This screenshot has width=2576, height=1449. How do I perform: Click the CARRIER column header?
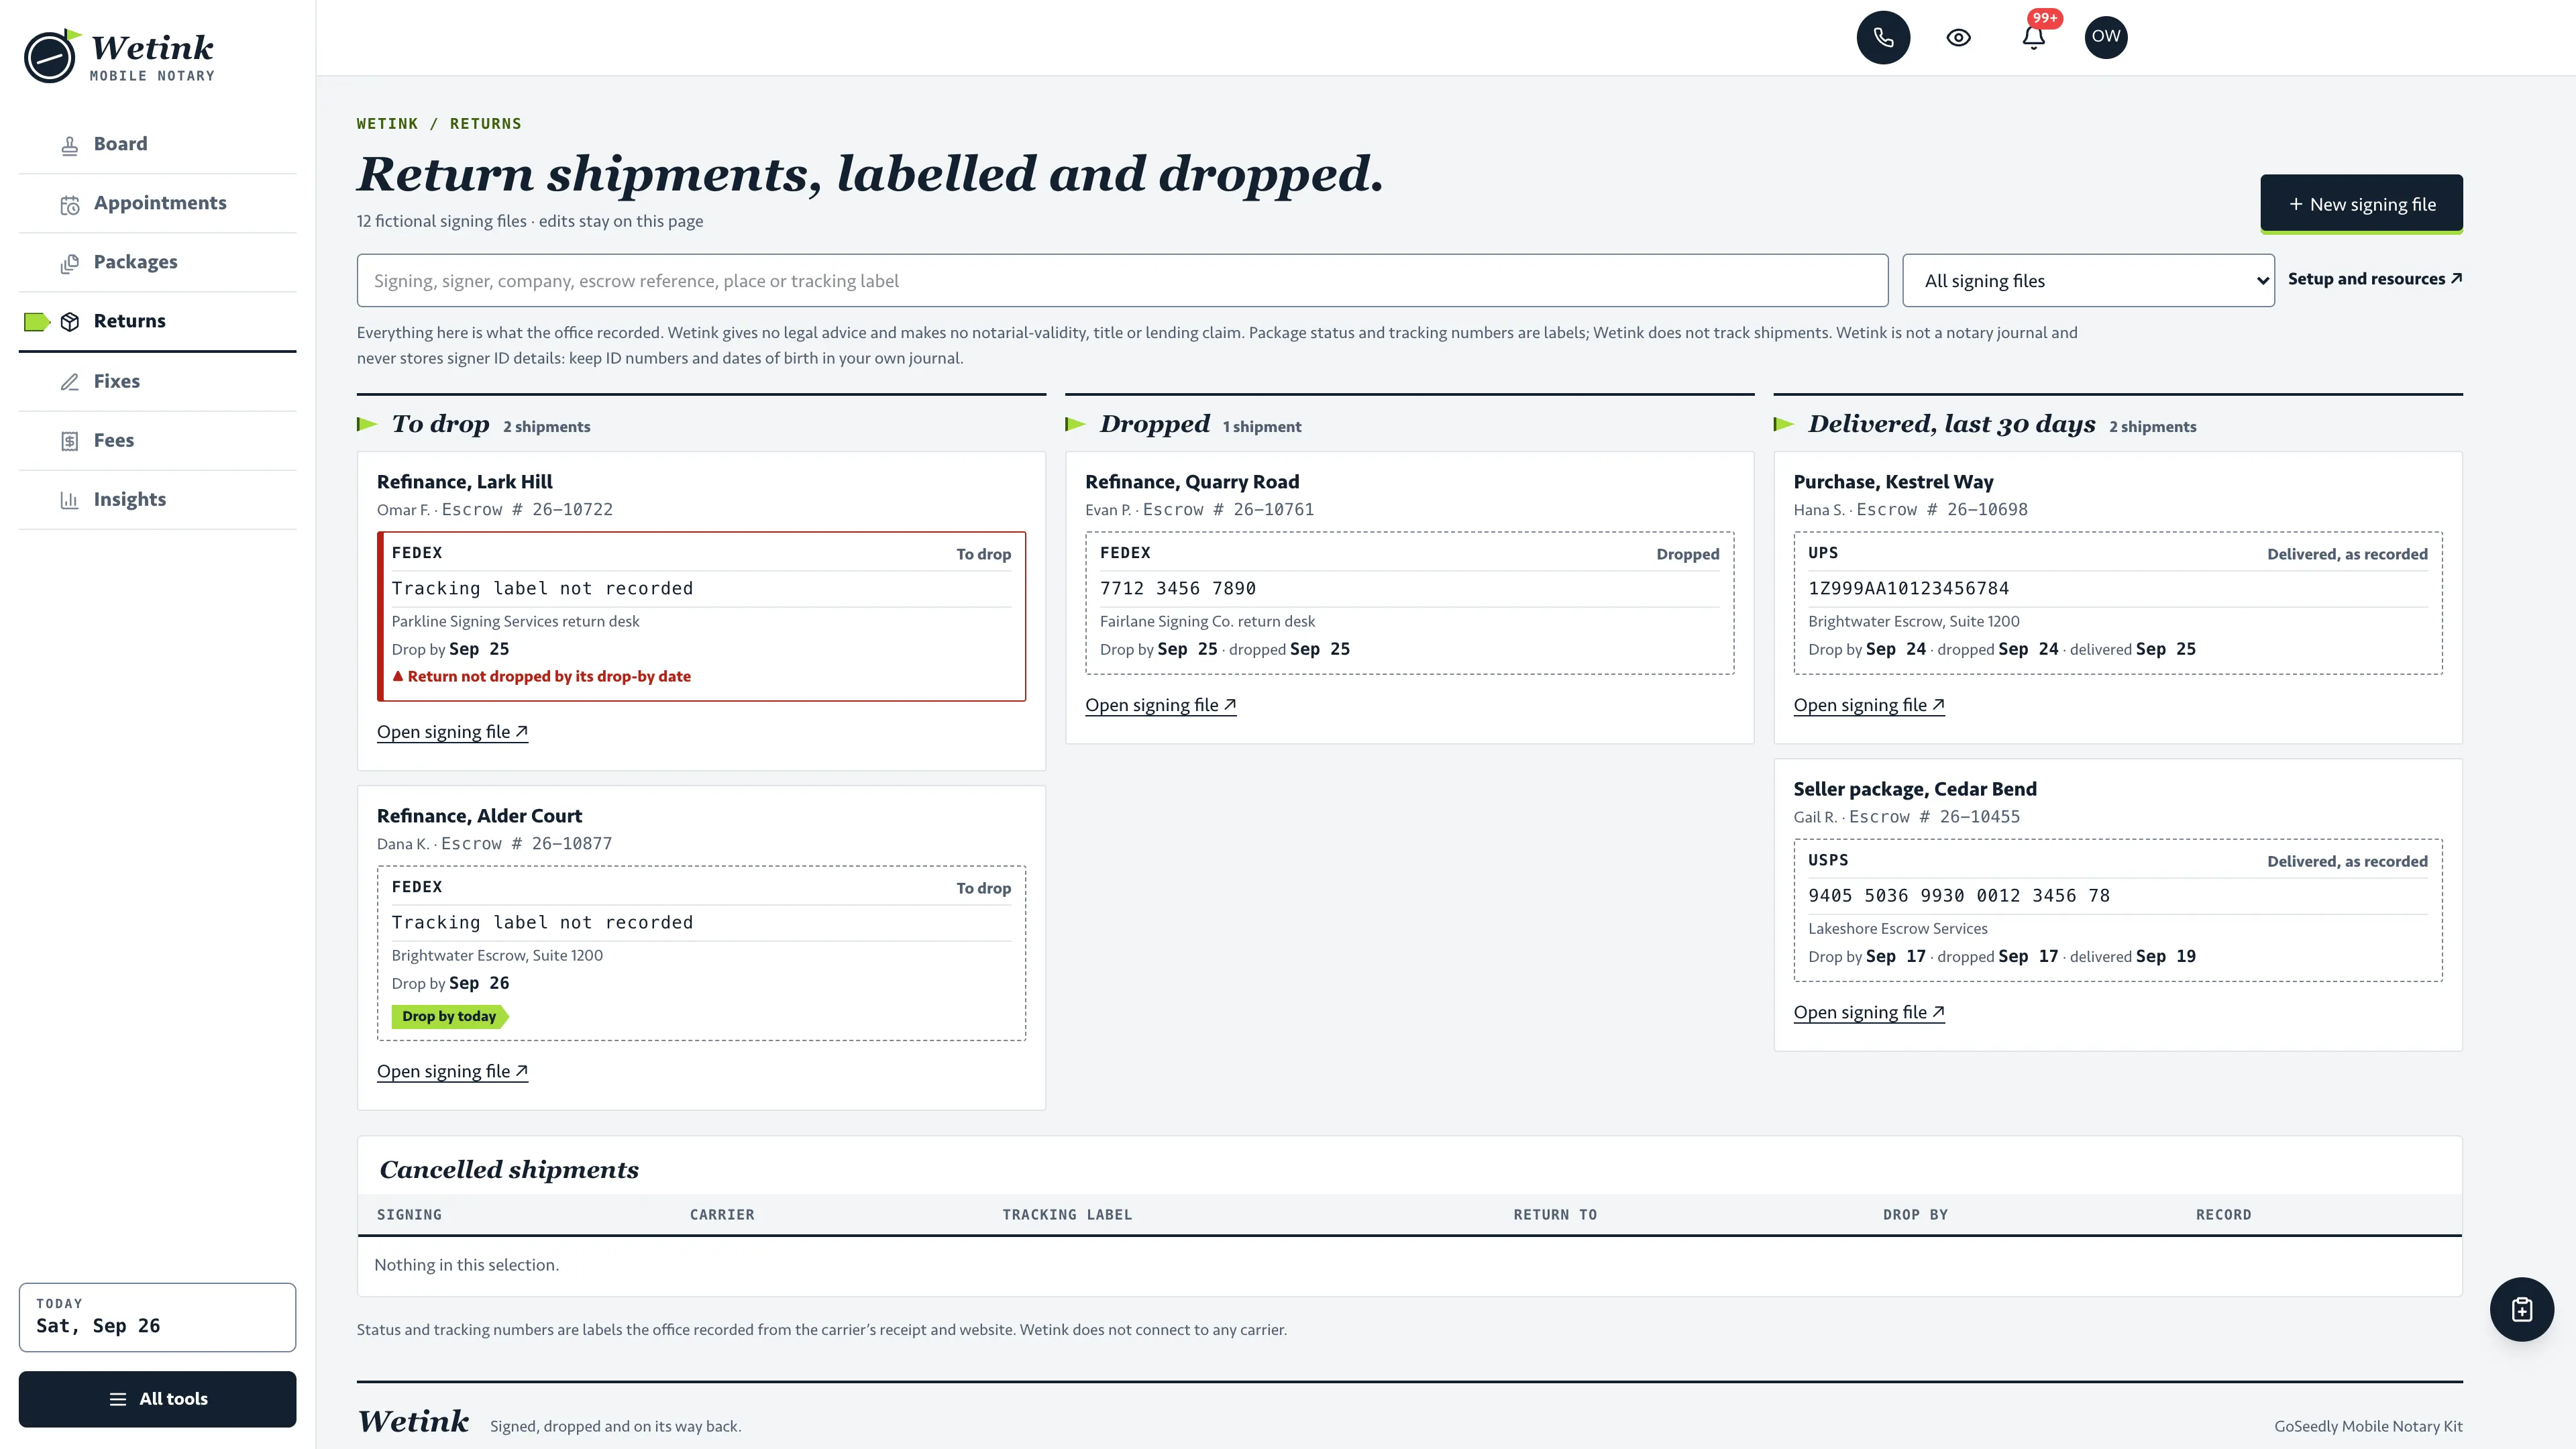[x=722, y=1214]
